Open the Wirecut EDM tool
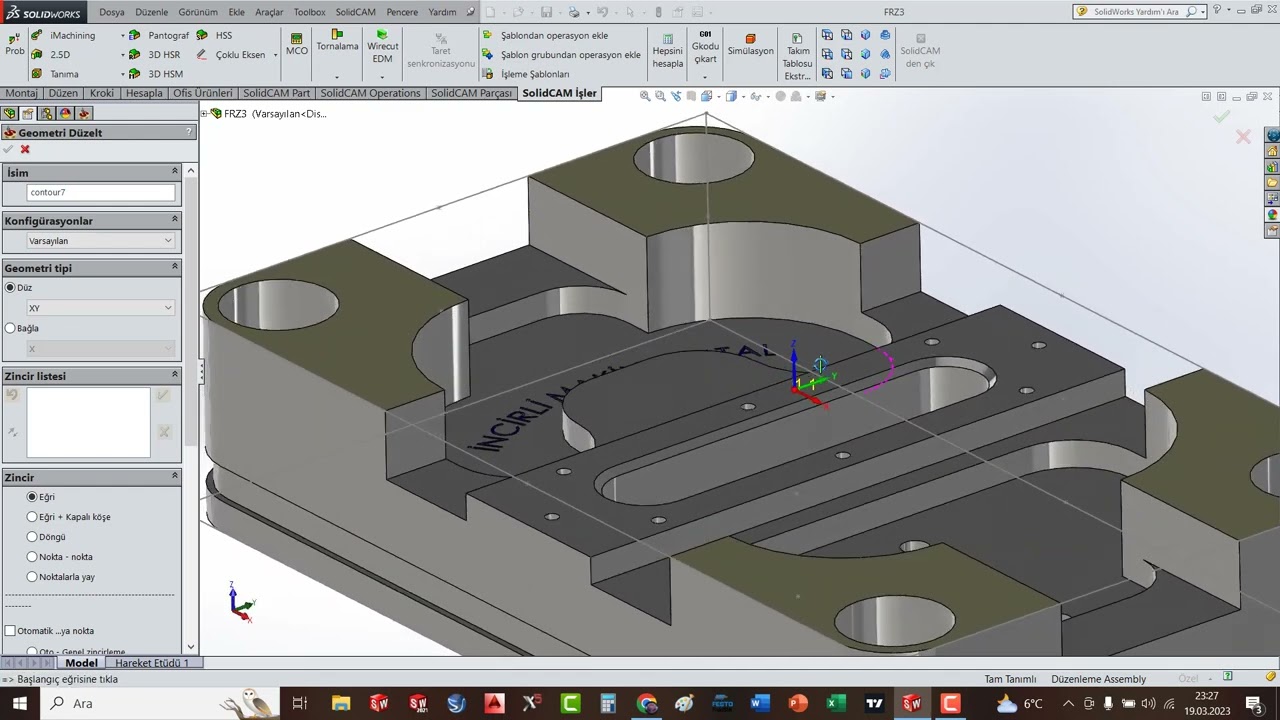 [x=382, y=45]
